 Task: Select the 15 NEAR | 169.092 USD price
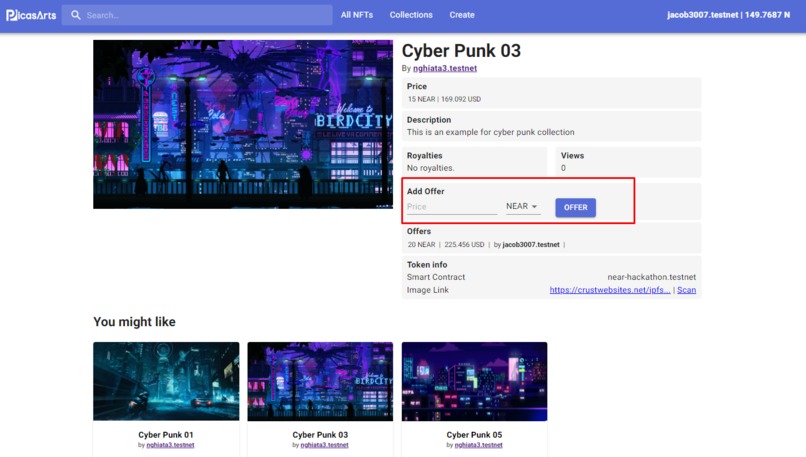pyautogui.click(x=444, y=99)
